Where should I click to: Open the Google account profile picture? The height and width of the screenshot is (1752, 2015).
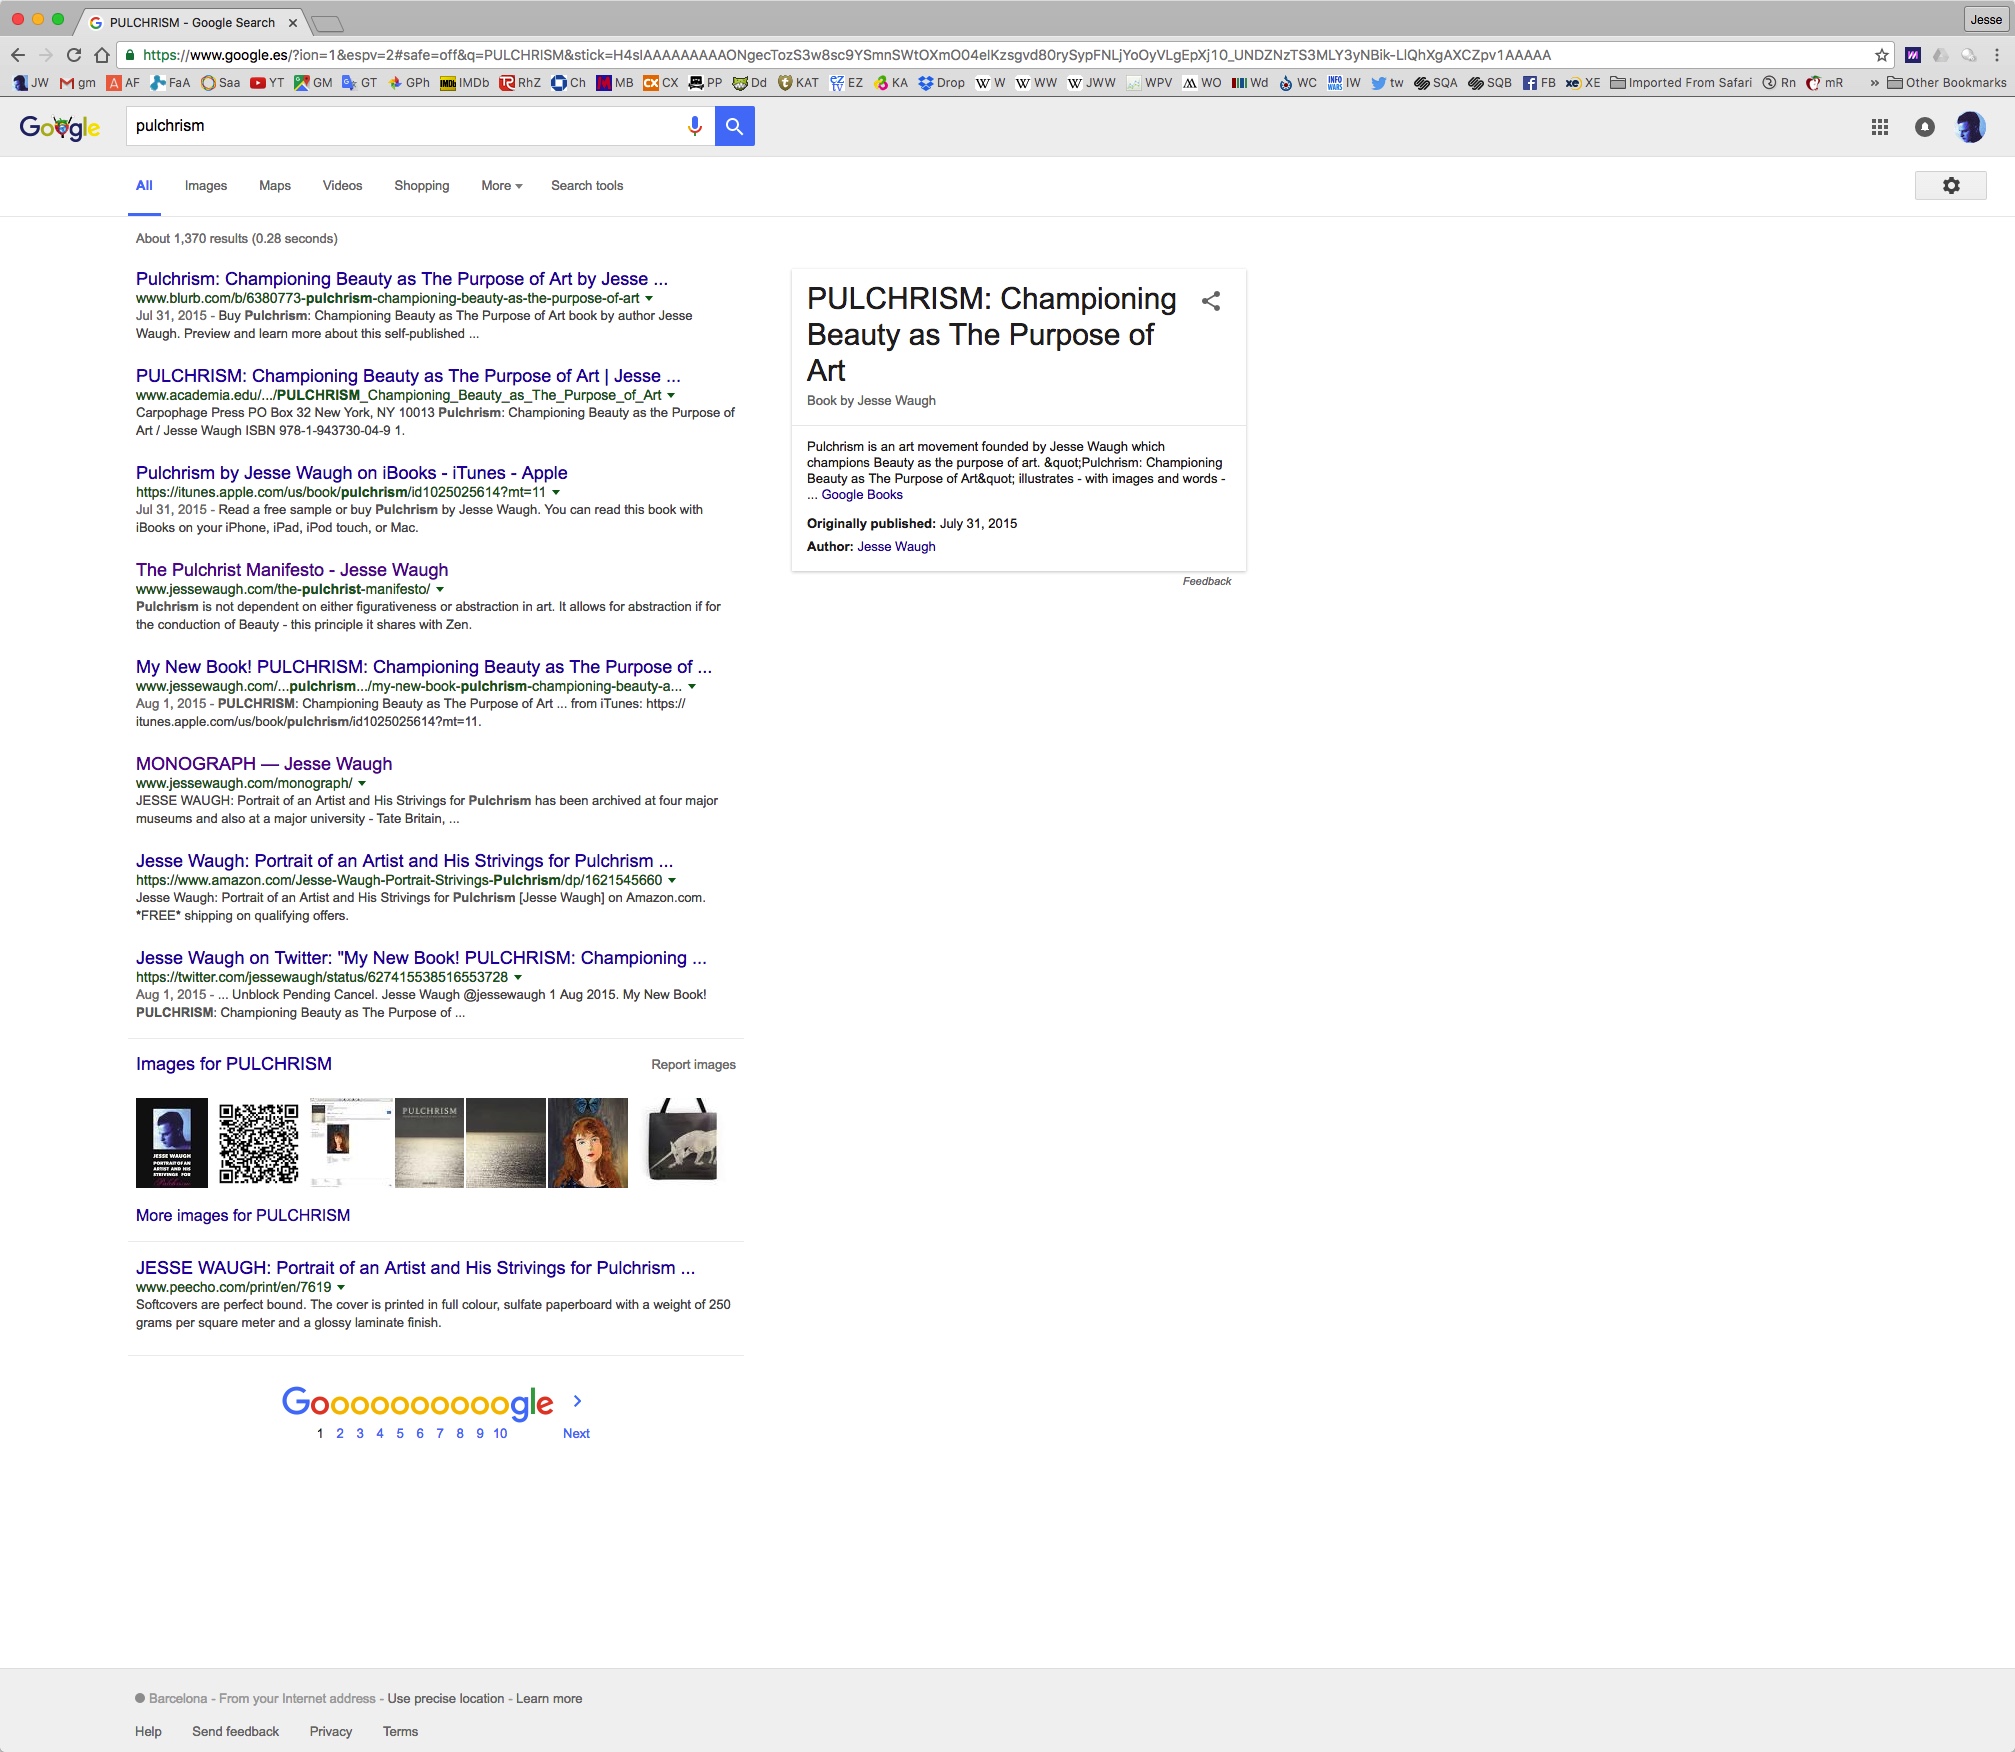tap(1970, 127)
